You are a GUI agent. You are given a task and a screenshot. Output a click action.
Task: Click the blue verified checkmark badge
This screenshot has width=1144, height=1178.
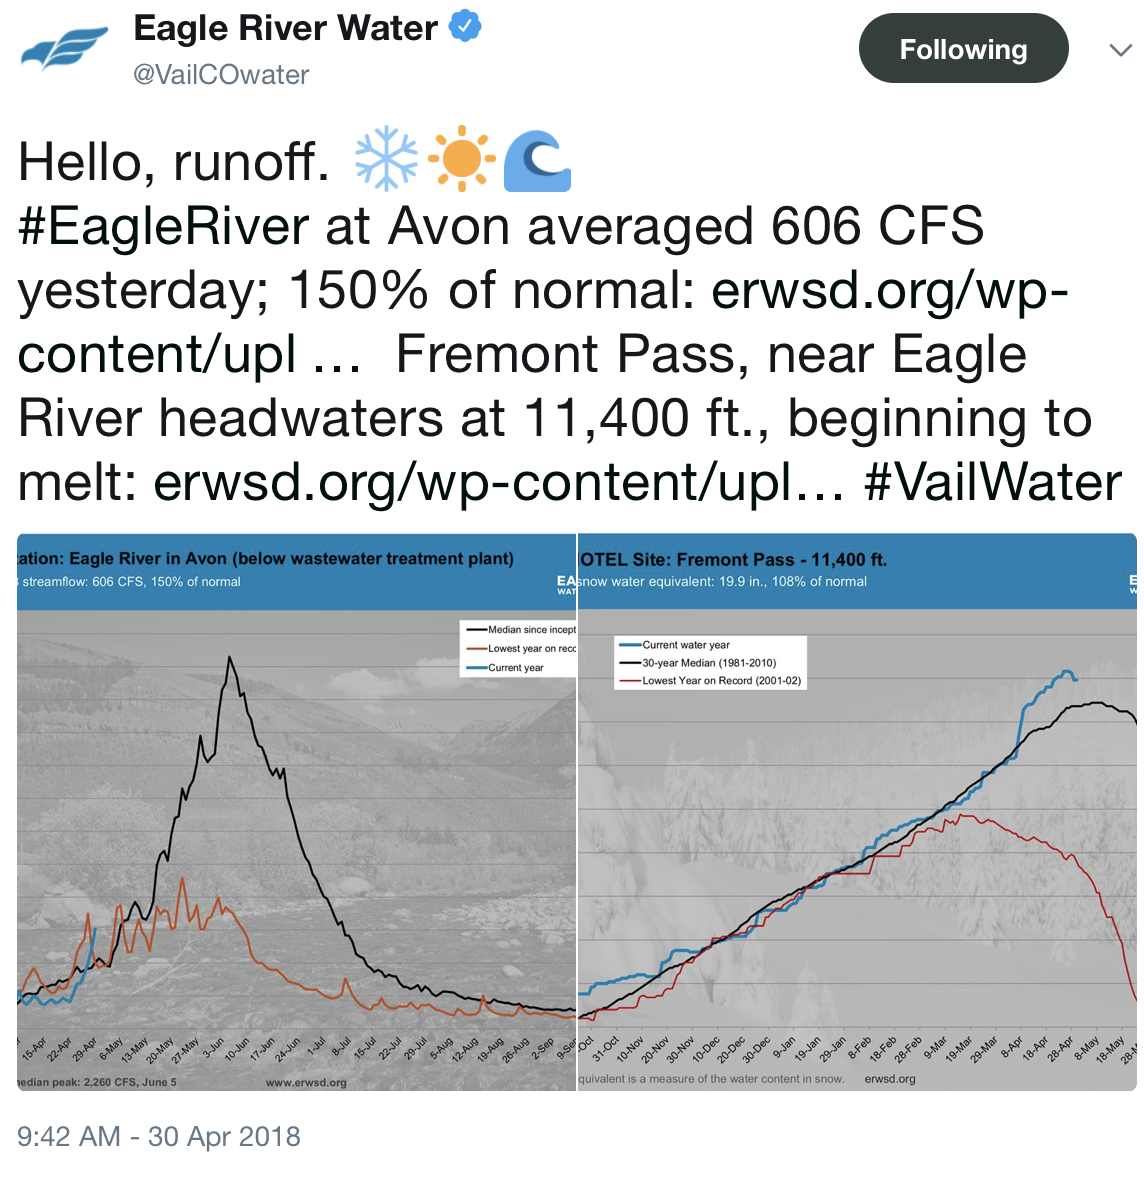click(x=465, y=27)
